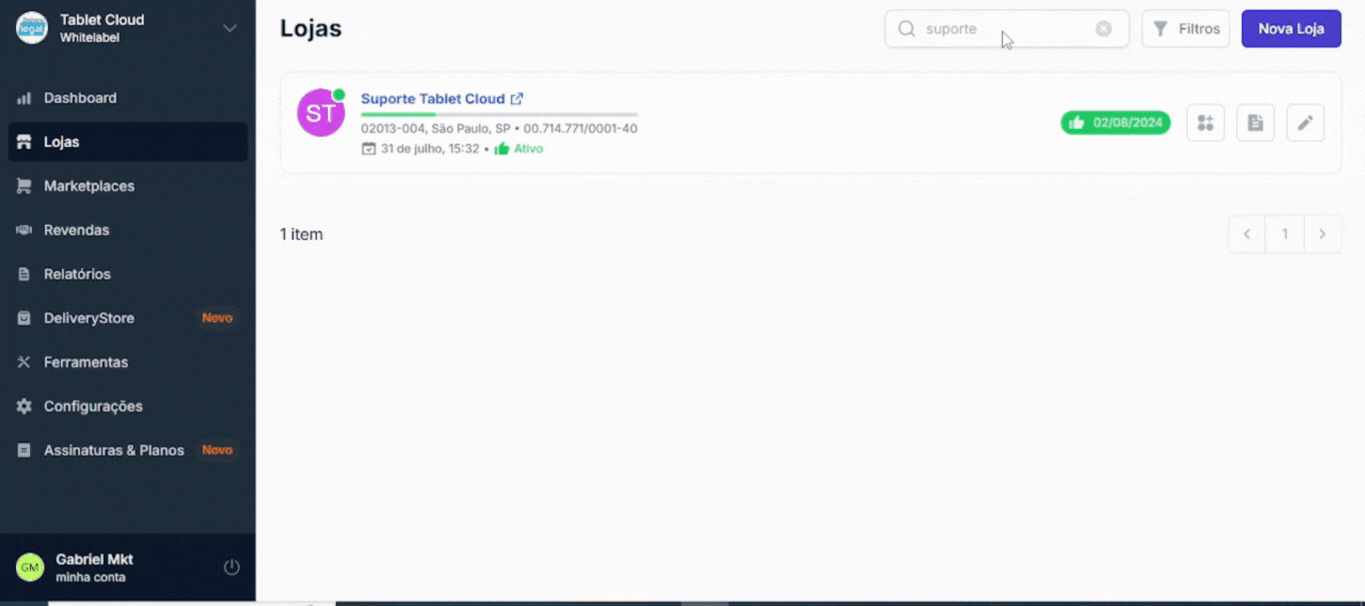
Task: Open Dashboard in the sidebar
Action: (80, 98)
